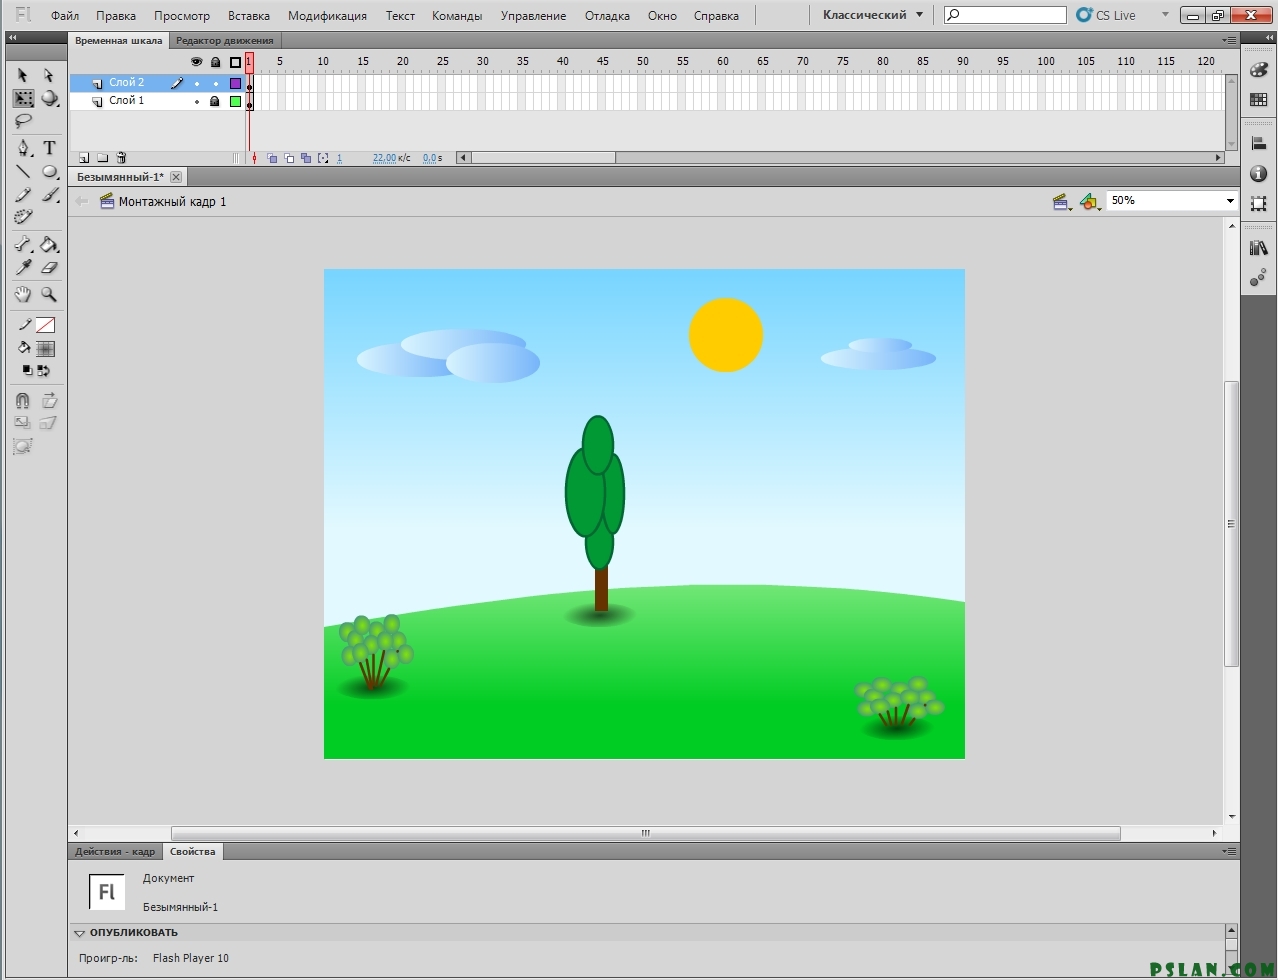
Task: Open properties panel options menu
Action: [1229, 852]
